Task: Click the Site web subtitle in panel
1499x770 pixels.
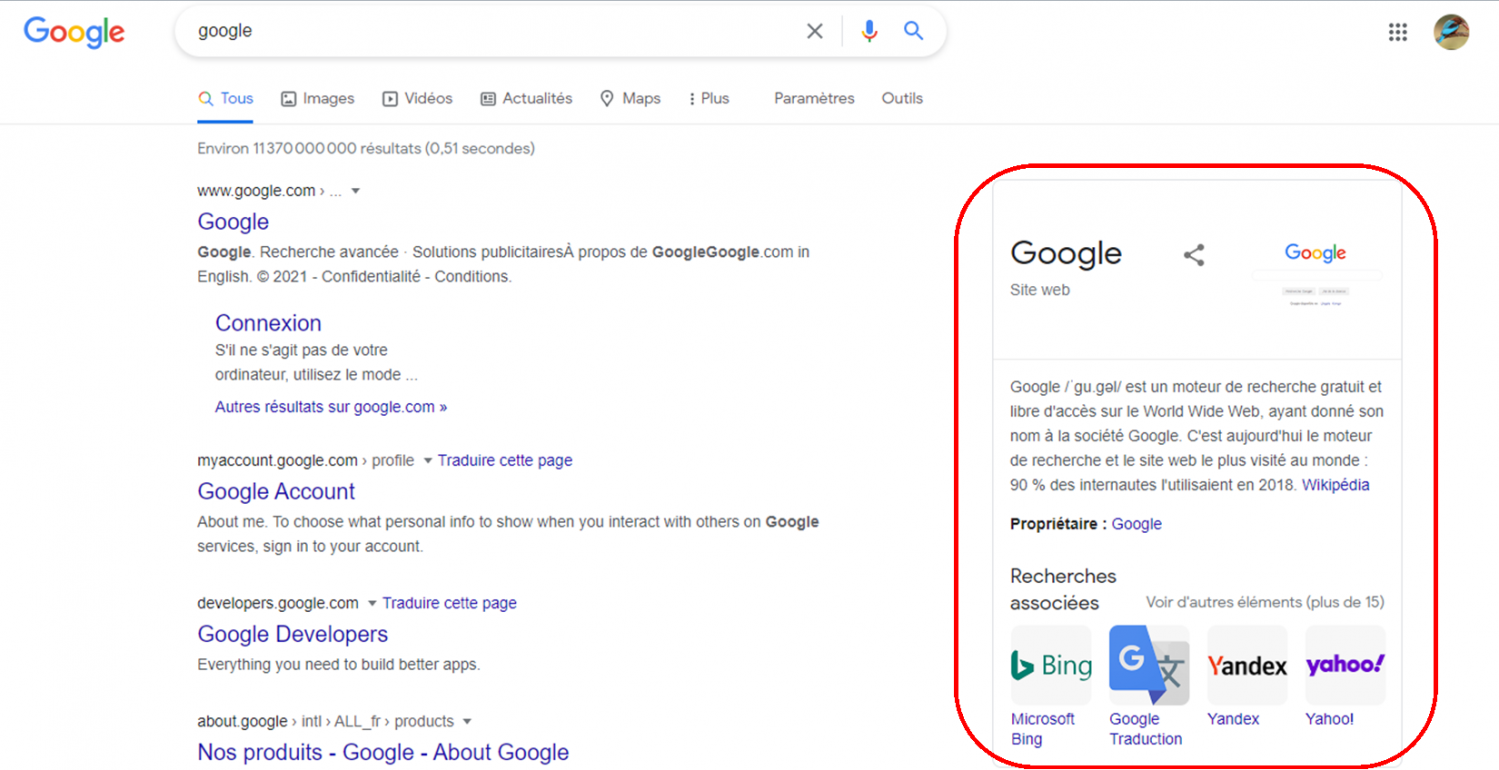Action: pos(1040,290)
